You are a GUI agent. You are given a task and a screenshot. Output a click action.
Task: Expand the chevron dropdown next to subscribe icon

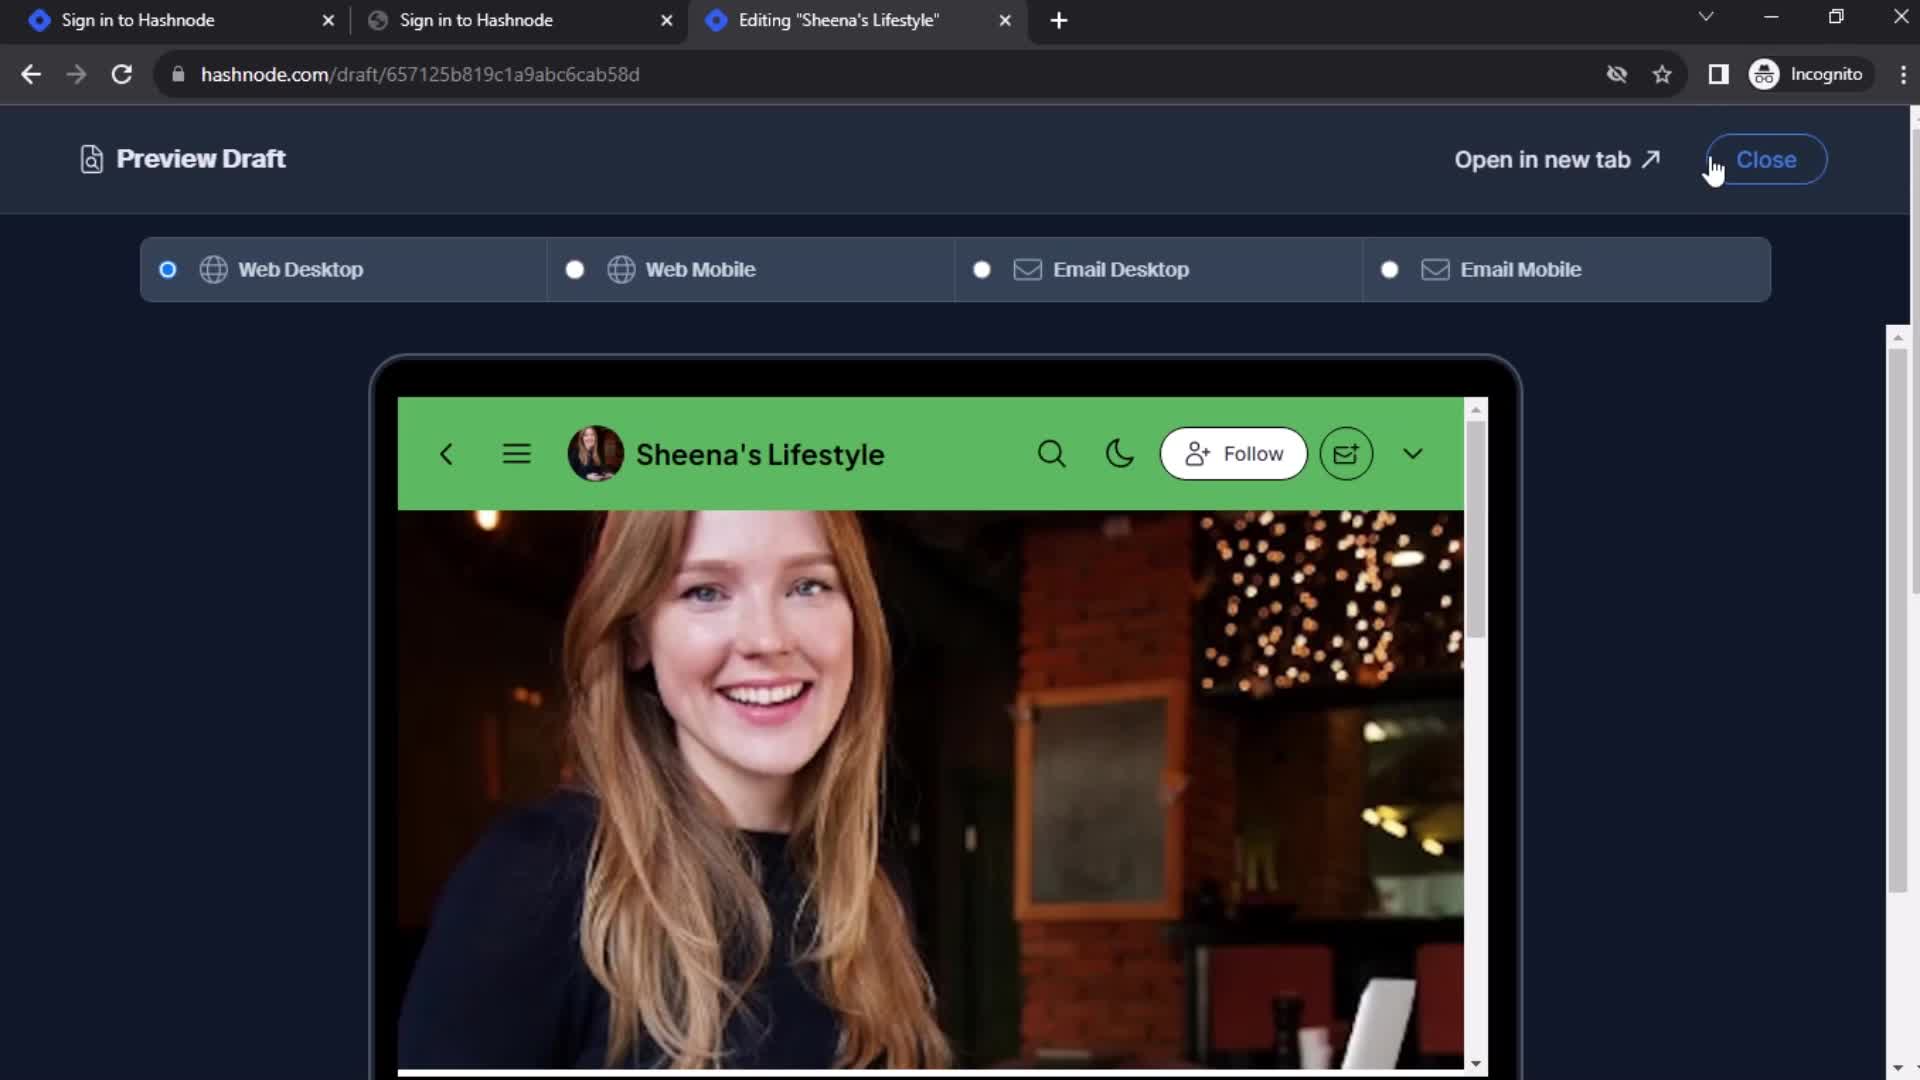coord(1412,454)
